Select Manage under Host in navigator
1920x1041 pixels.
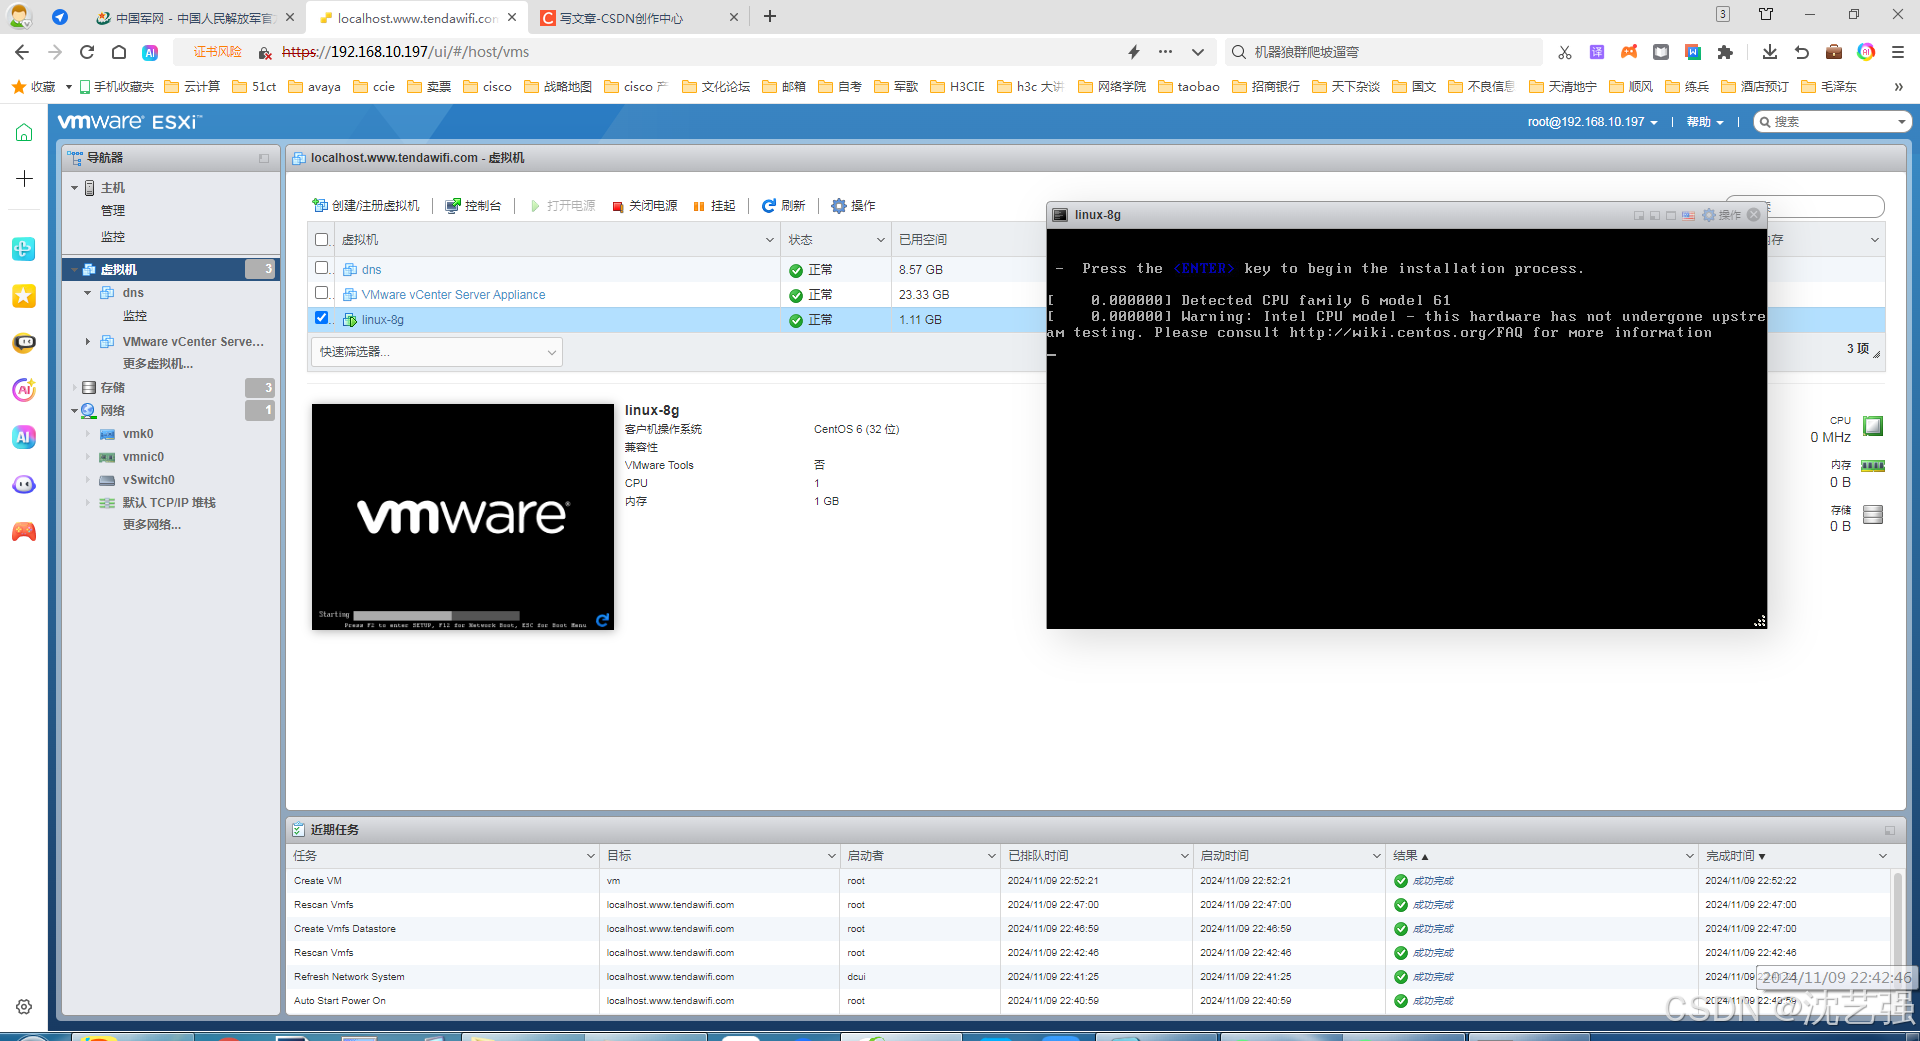click(x=113, y=211)
